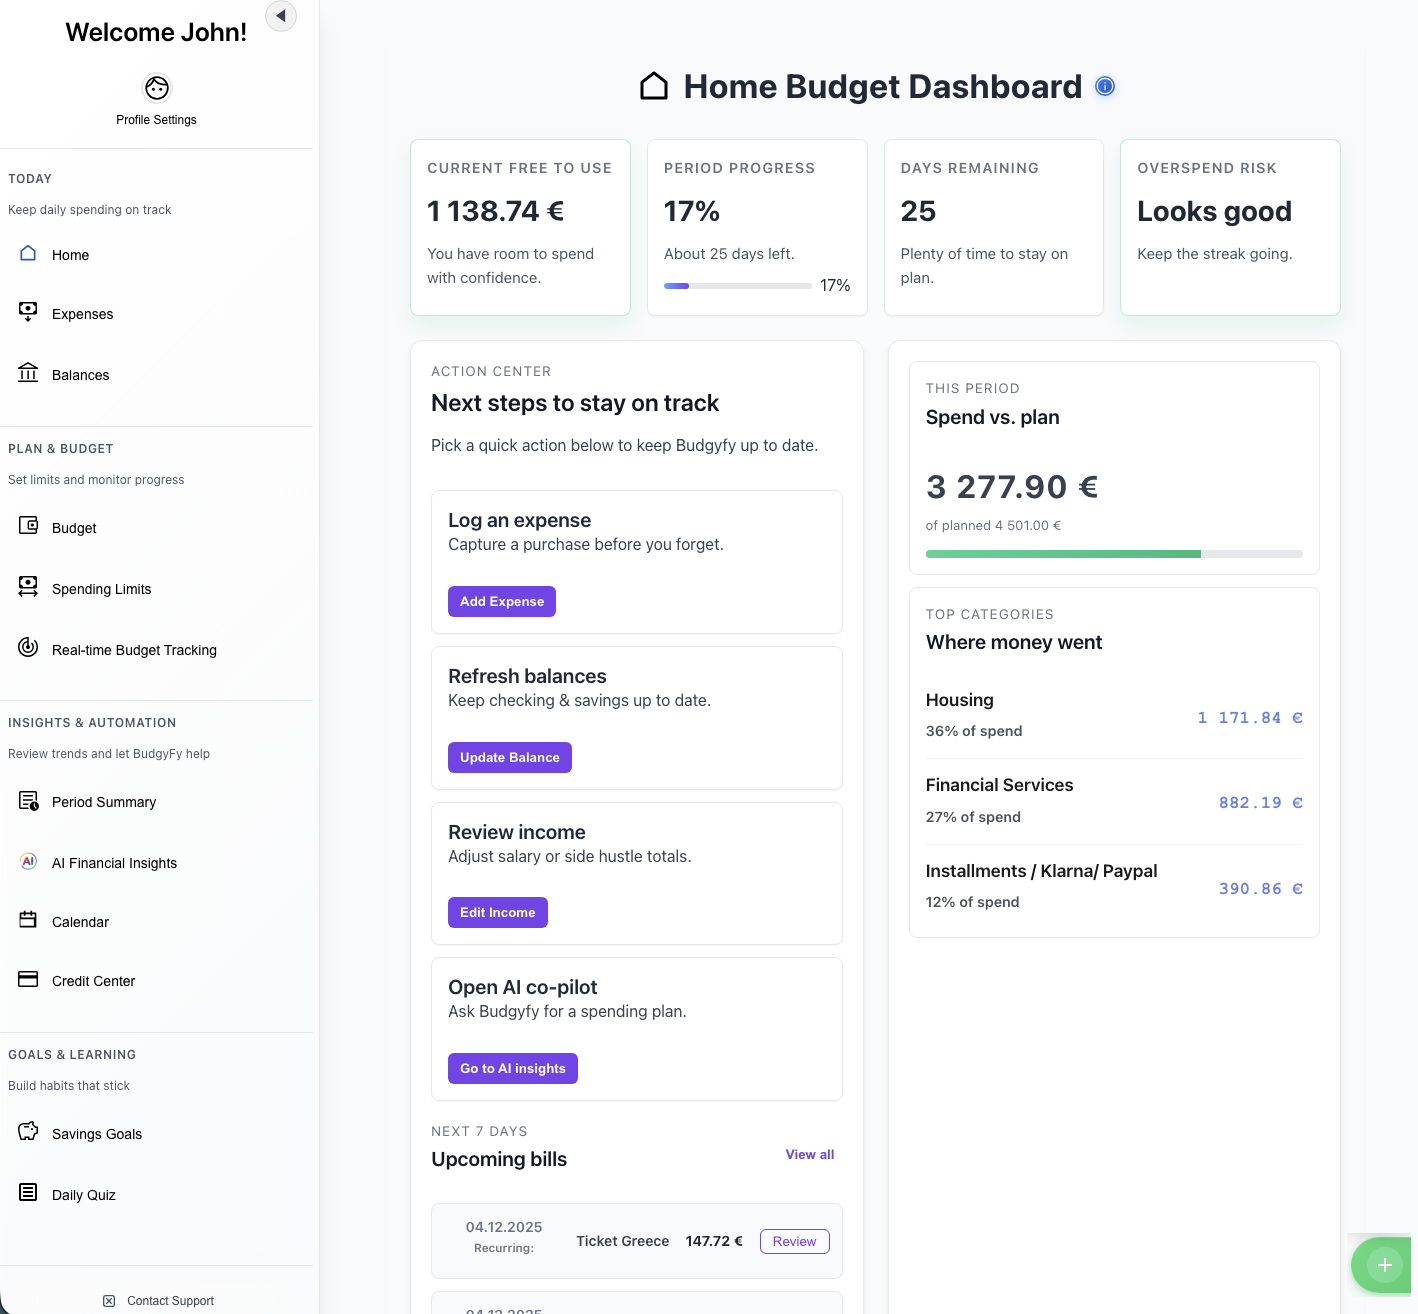Open Profile Settings via the avatar icon
The width and height of the screenshot is (1418, 1314).
coord(156,88)
